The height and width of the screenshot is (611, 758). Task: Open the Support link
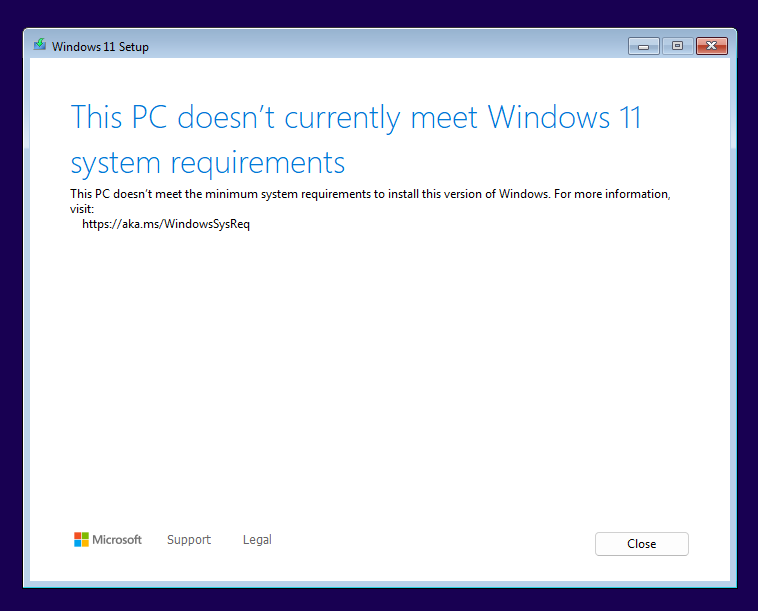tap(189, 539)
